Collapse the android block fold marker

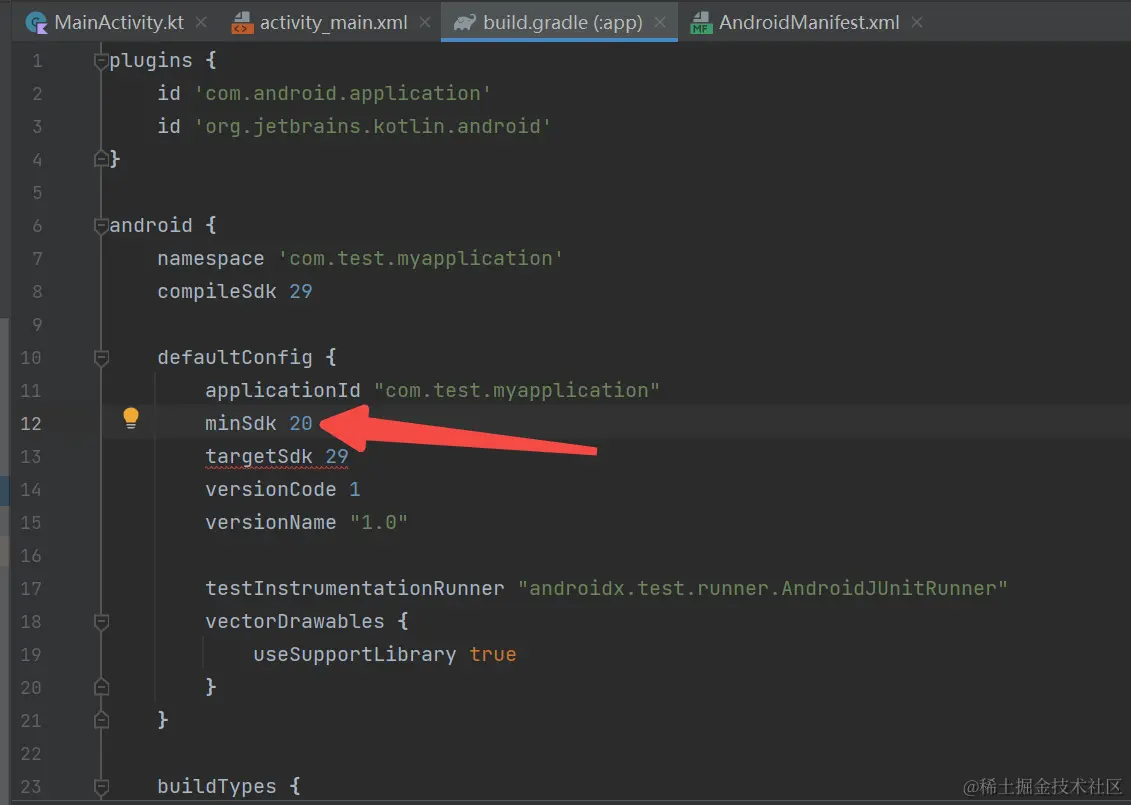tap(101, 226)
